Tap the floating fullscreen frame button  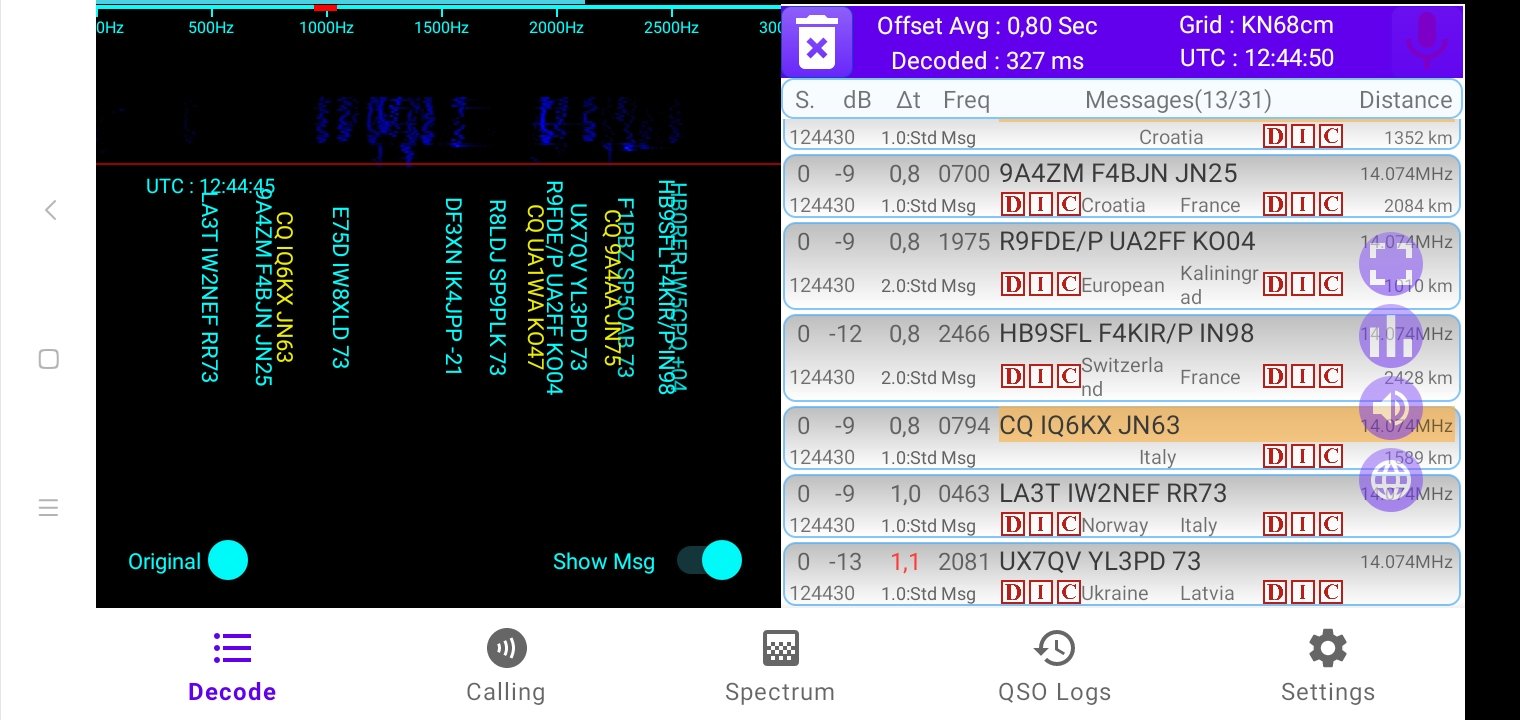click(x=1390, y=264)
